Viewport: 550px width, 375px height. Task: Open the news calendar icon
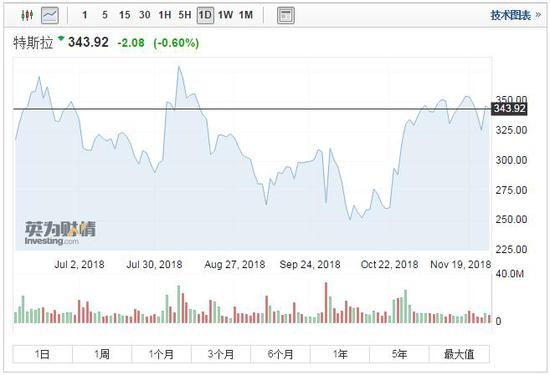[286, 15]
